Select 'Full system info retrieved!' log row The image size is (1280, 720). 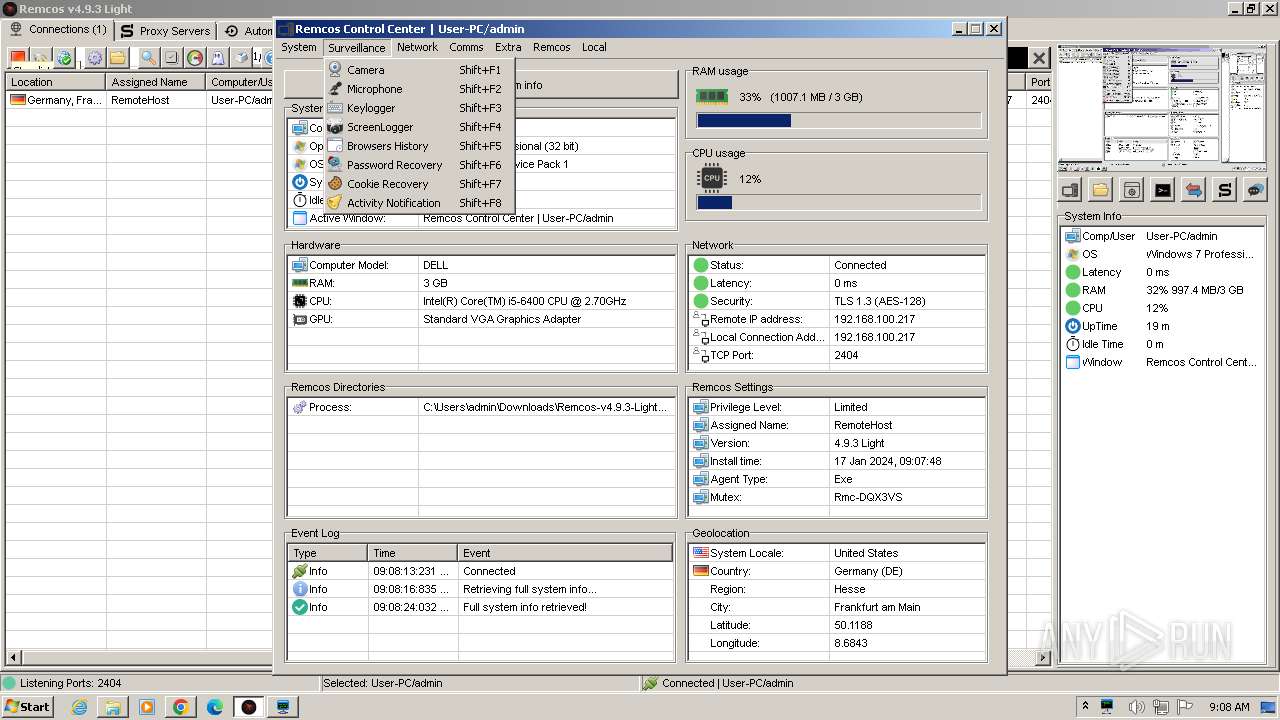481,607
